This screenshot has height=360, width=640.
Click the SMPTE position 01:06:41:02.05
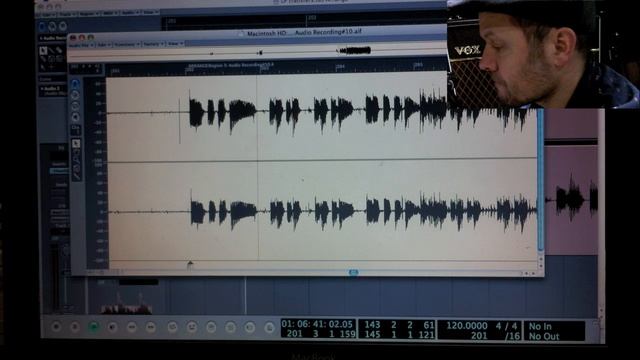[317, 324]
